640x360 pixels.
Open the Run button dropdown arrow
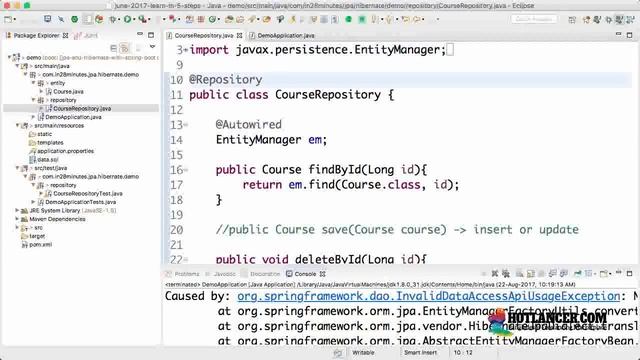(x=134, y=19)
